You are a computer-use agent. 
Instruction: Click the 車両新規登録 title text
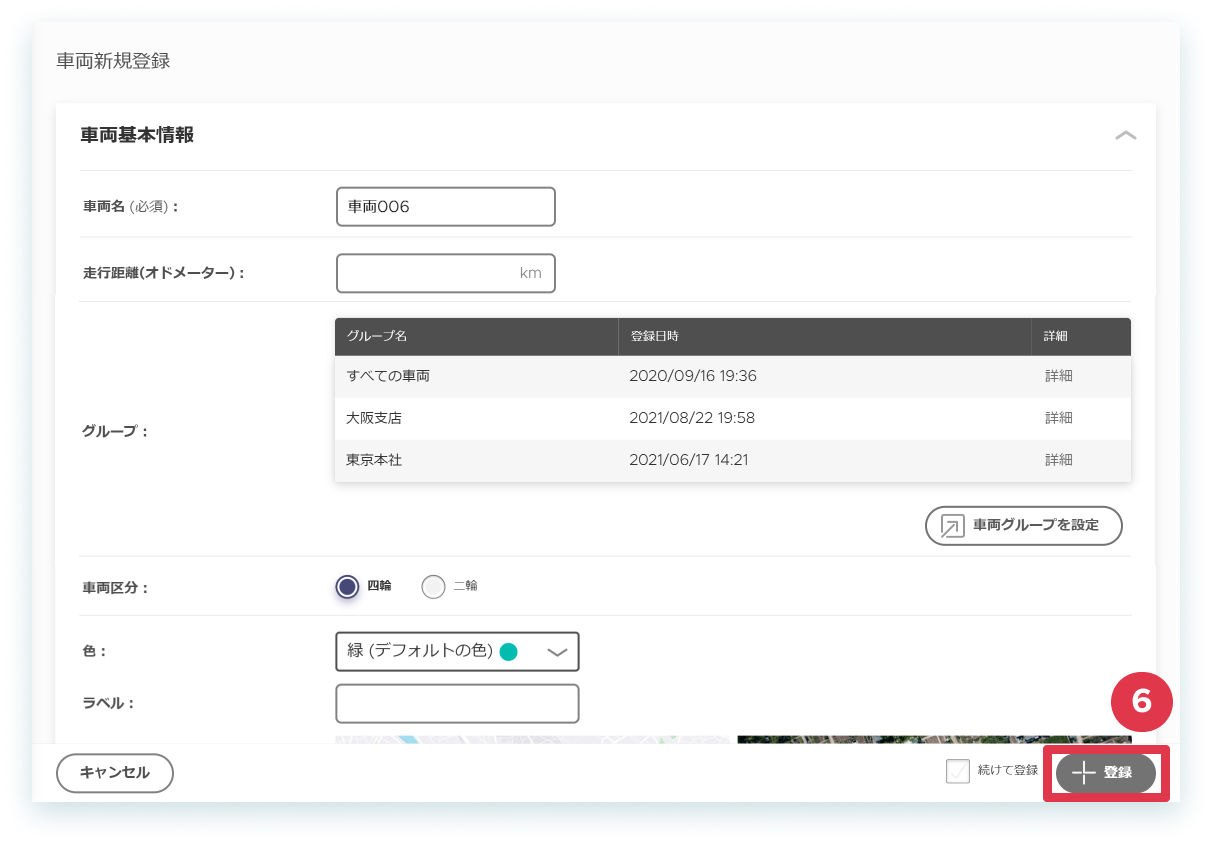point(113,61)
